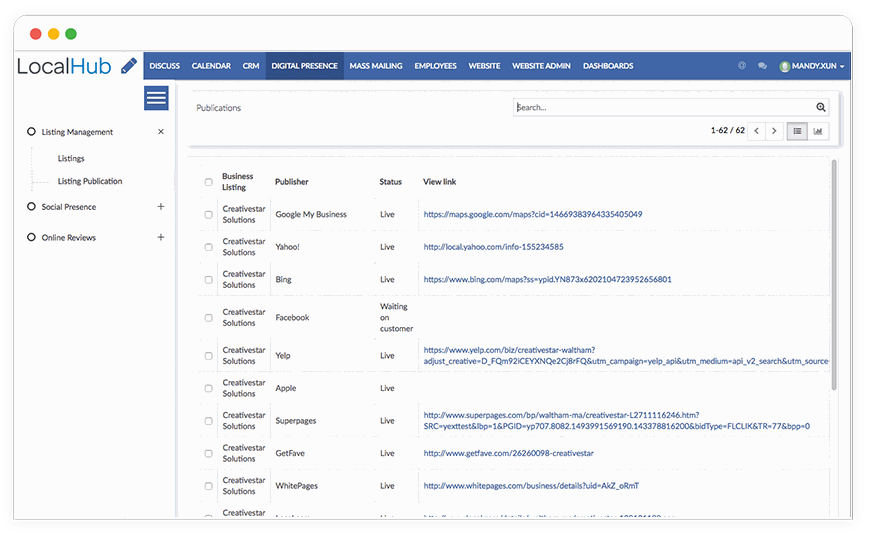869x535 pixels.
Task: Toggle the select-all checkbox in table header
Action: click(x=209, y=182)
